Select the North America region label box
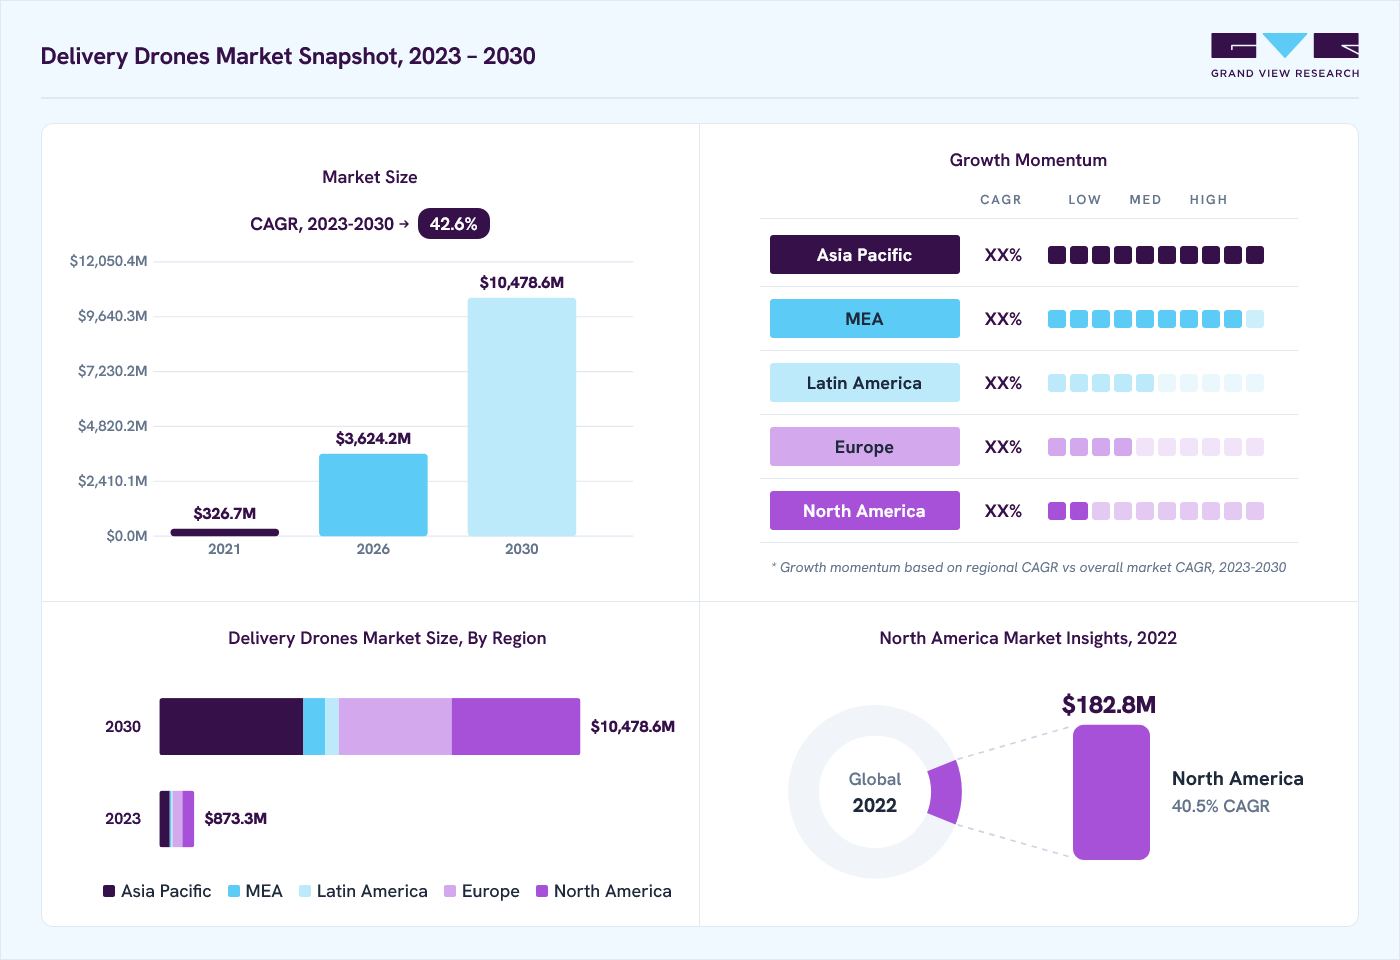1400x960 pixels. click(865, 511)
